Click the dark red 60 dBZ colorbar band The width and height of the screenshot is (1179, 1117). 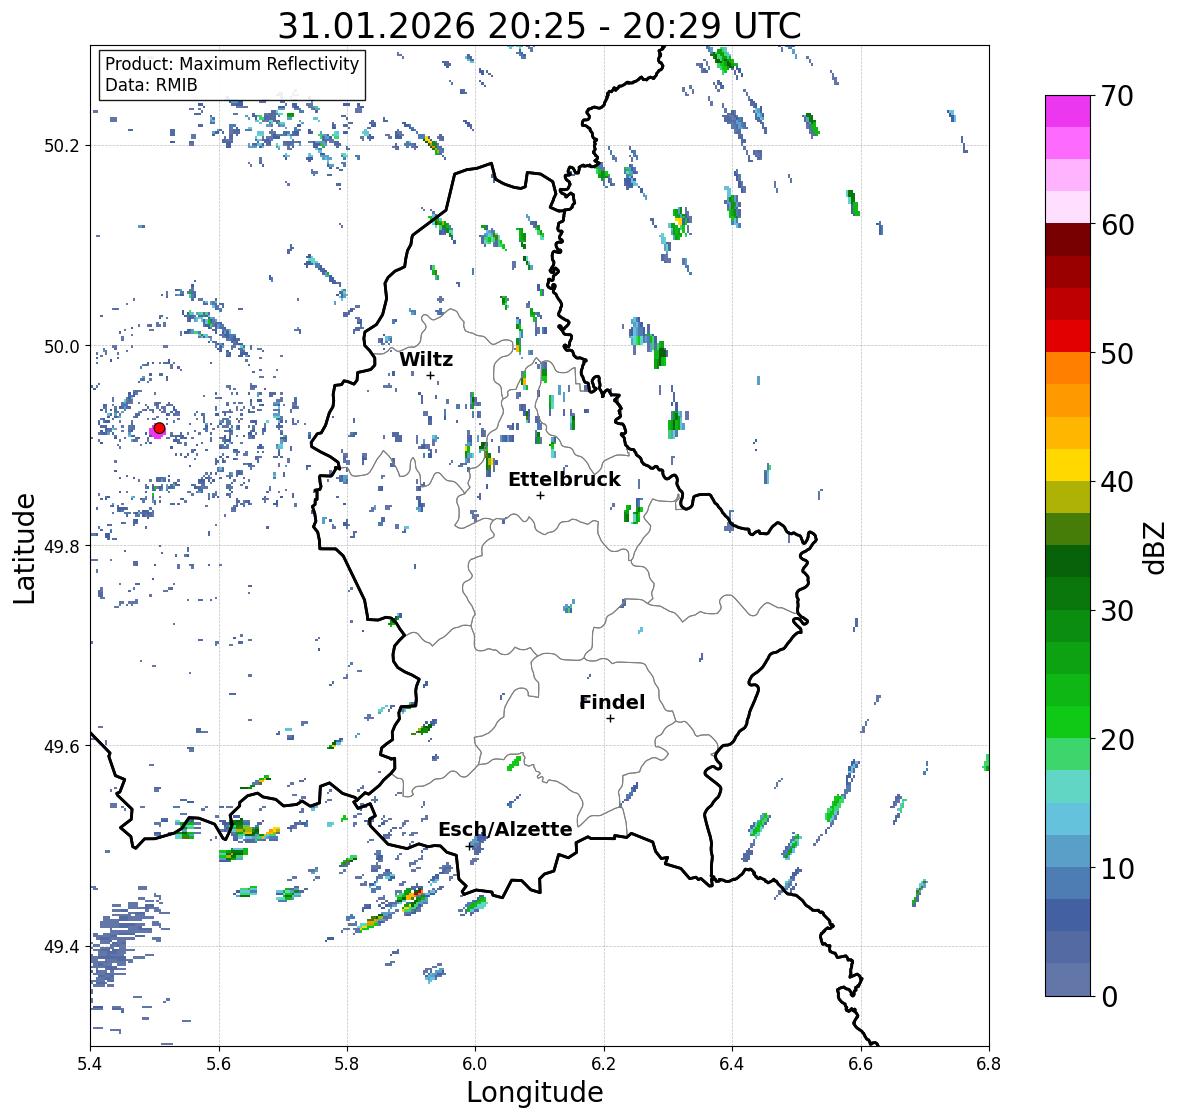1068,240
